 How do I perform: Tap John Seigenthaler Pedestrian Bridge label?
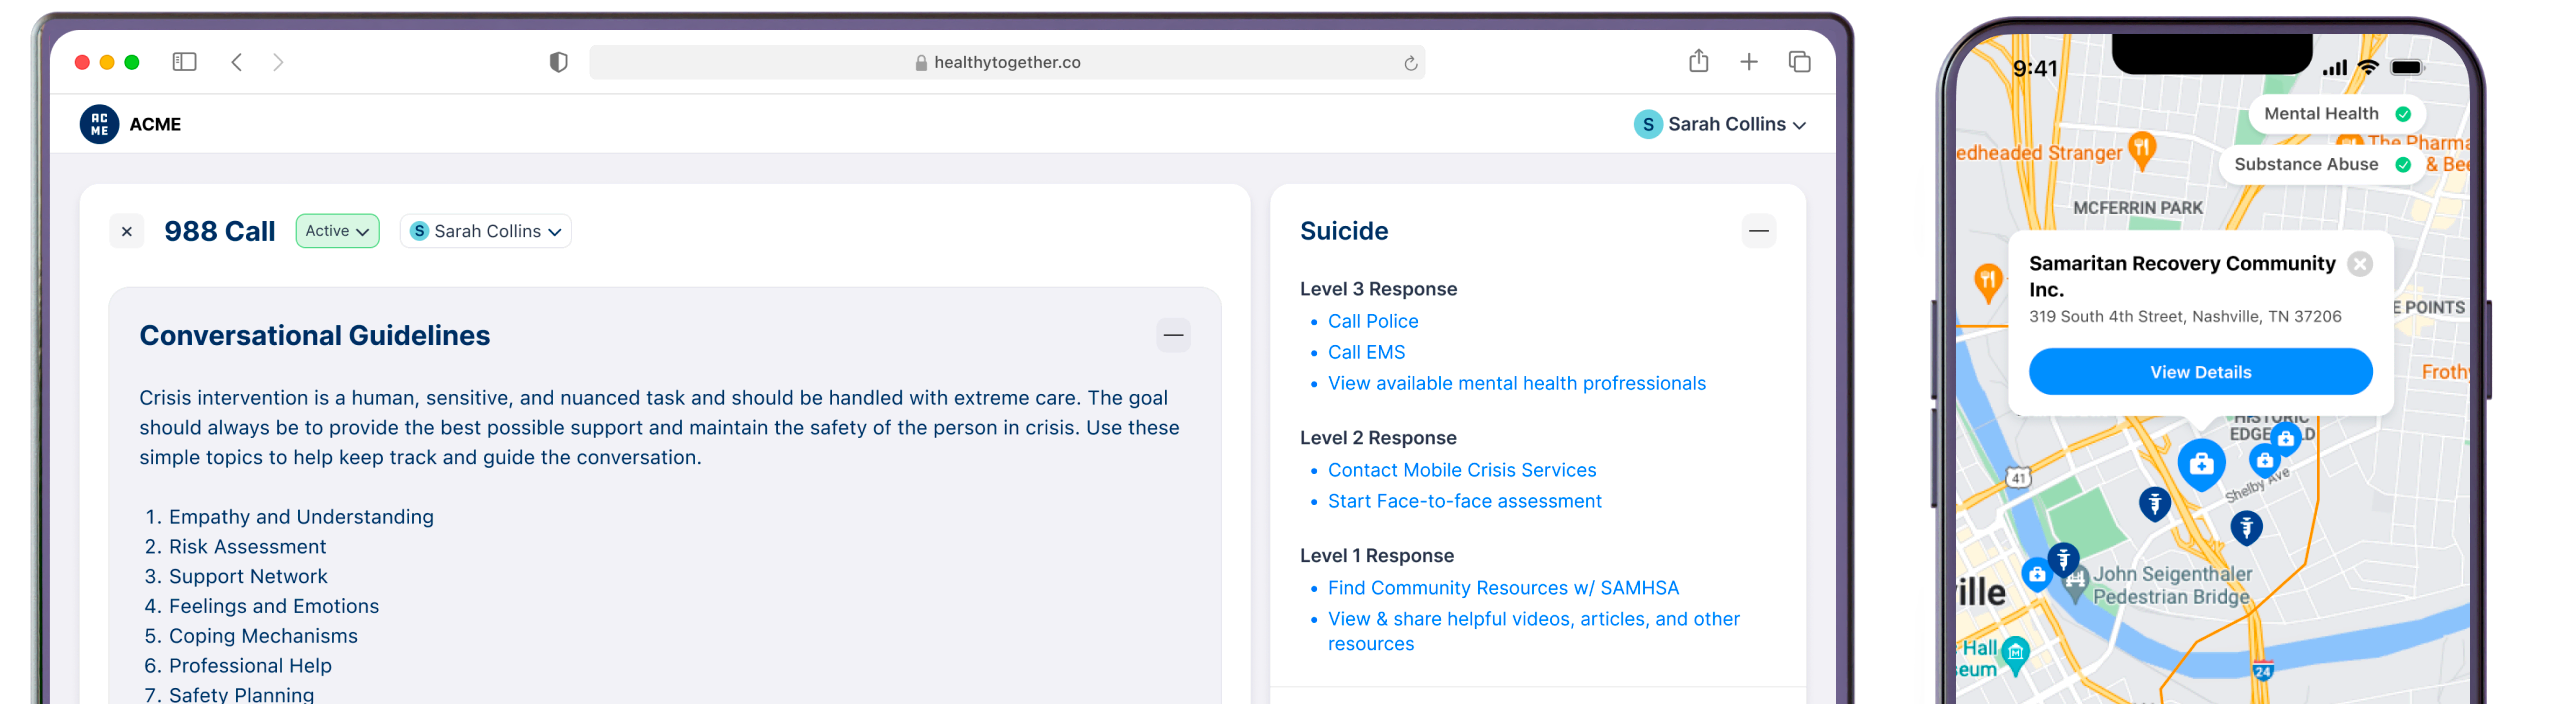(x=2171, y=586)
